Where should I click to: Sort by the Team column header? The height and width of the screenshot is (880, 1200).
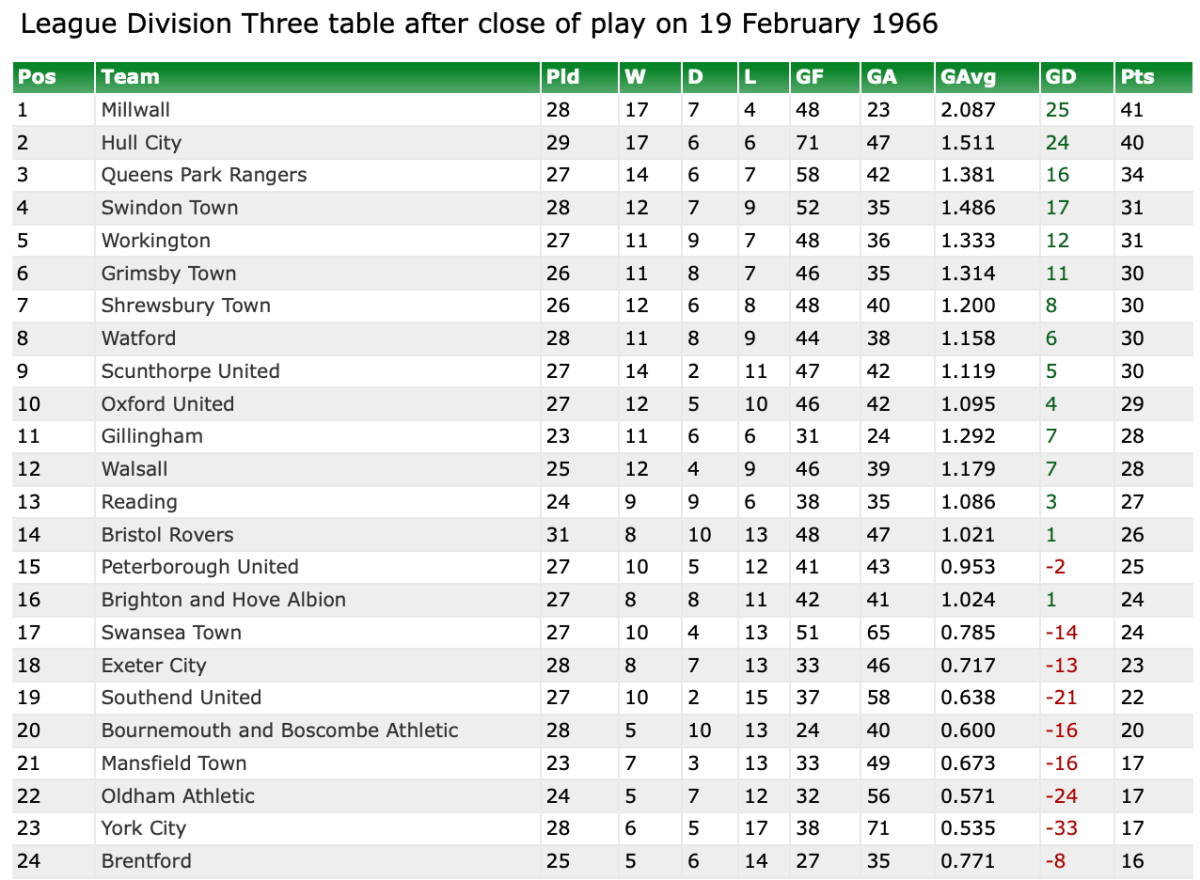130,77
